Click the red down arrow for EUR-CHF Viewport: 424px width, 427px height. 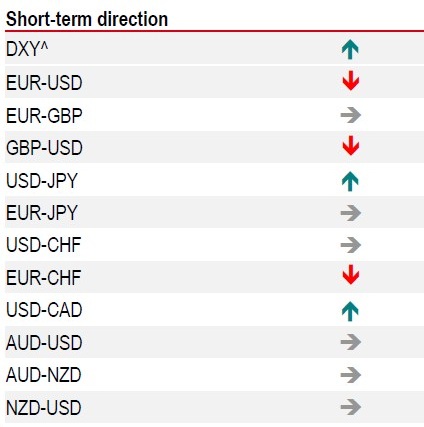(351, 275)
